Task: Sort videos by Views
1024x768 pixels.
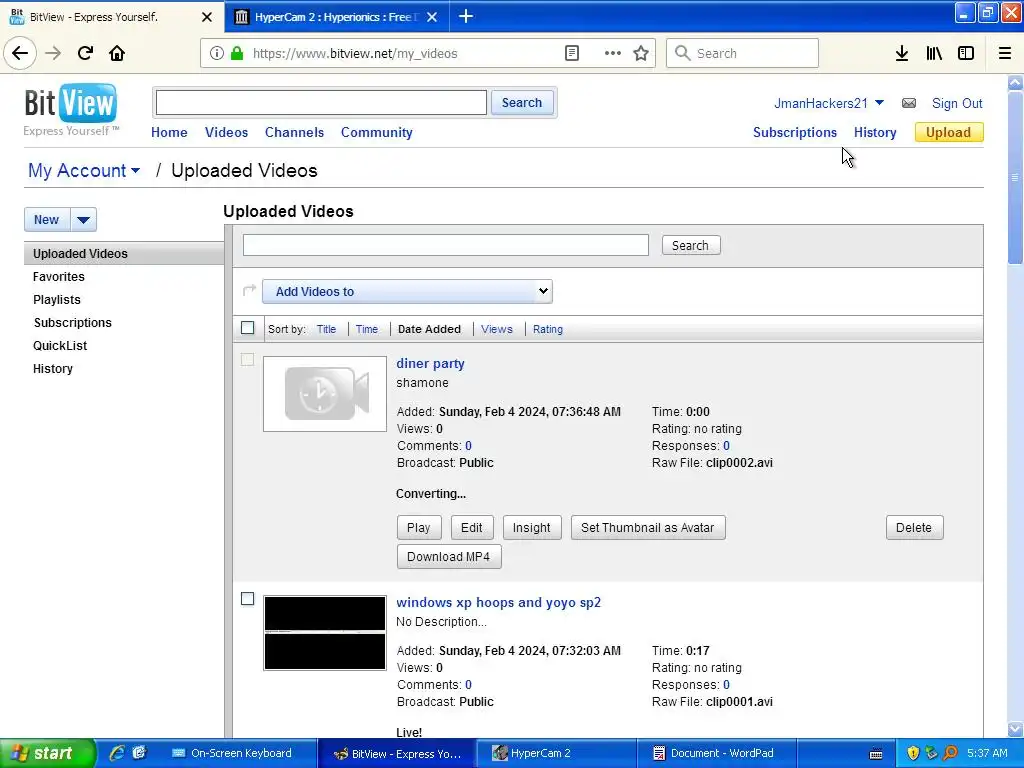Action: pyautogui.click(x=497, y=329)
